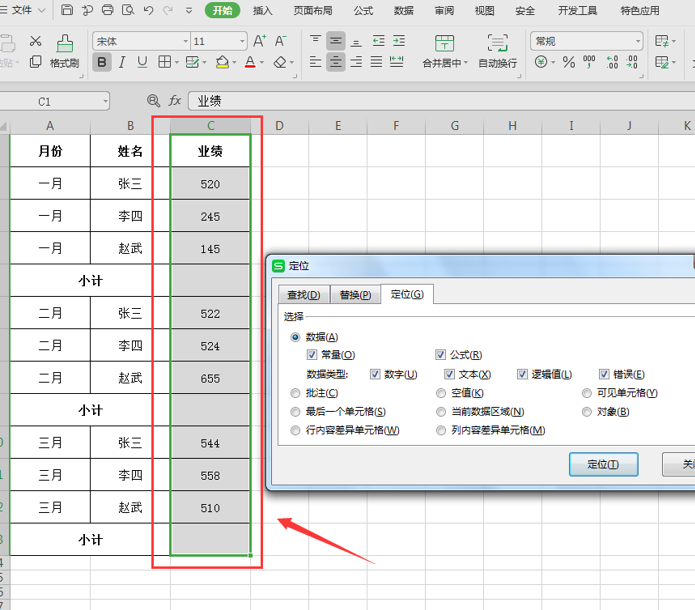Click the Copy icon below scissors

[x=35, y=62]
